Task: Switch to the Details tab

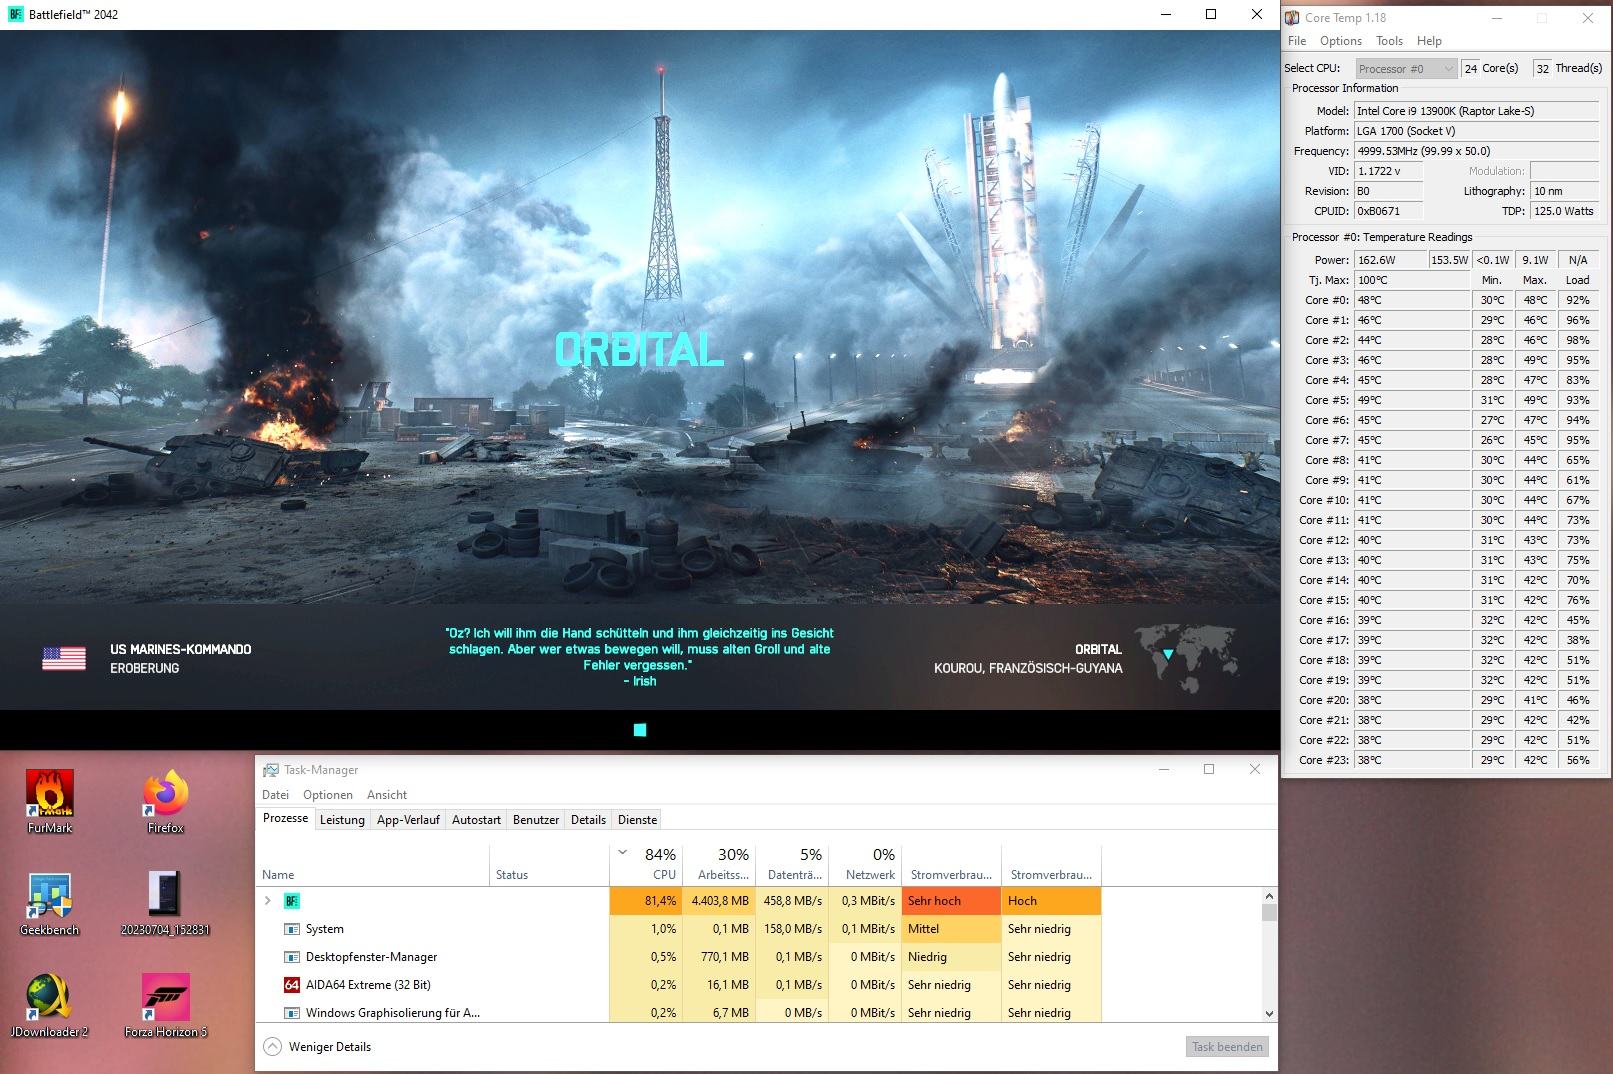Action: [588, 820]
